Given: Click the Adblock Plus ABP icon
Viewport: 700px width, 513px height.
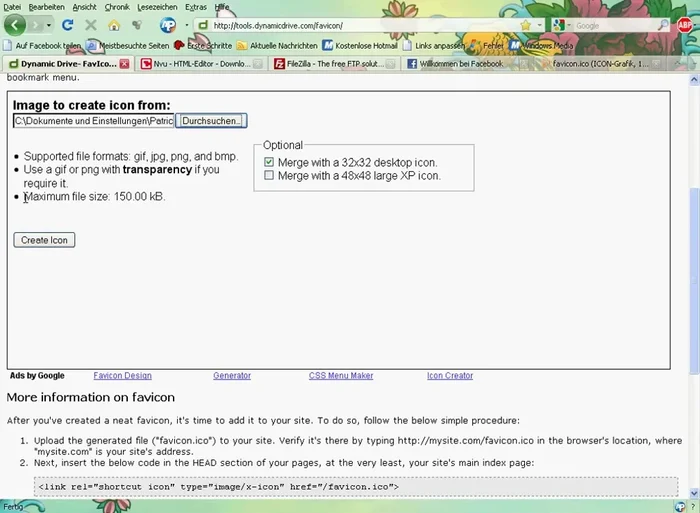Looking at the screenshot, I should tap(685, 25).
